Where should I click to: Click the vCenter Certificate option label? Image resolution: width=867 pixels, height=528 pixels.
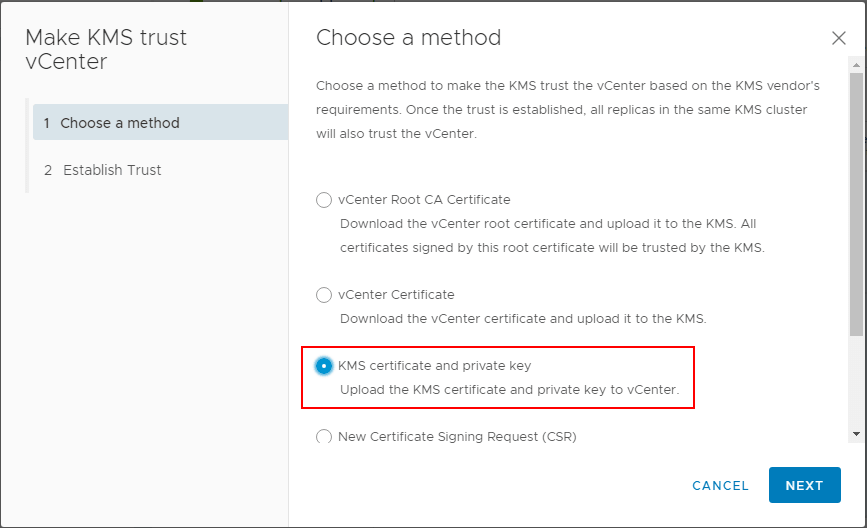pos(396,295)
